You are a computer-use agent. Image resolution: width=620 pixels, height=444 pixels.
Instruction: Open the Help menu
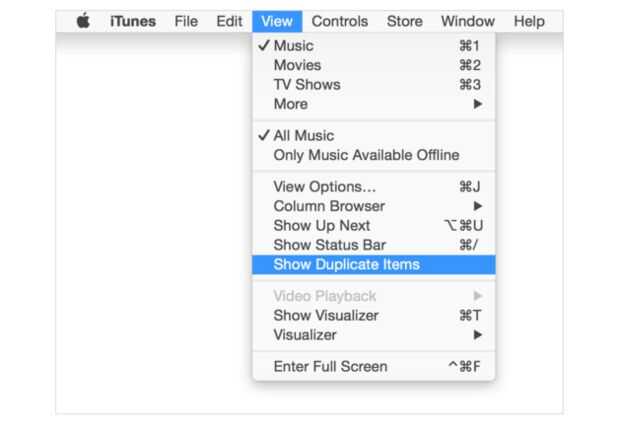coord(528,21)
